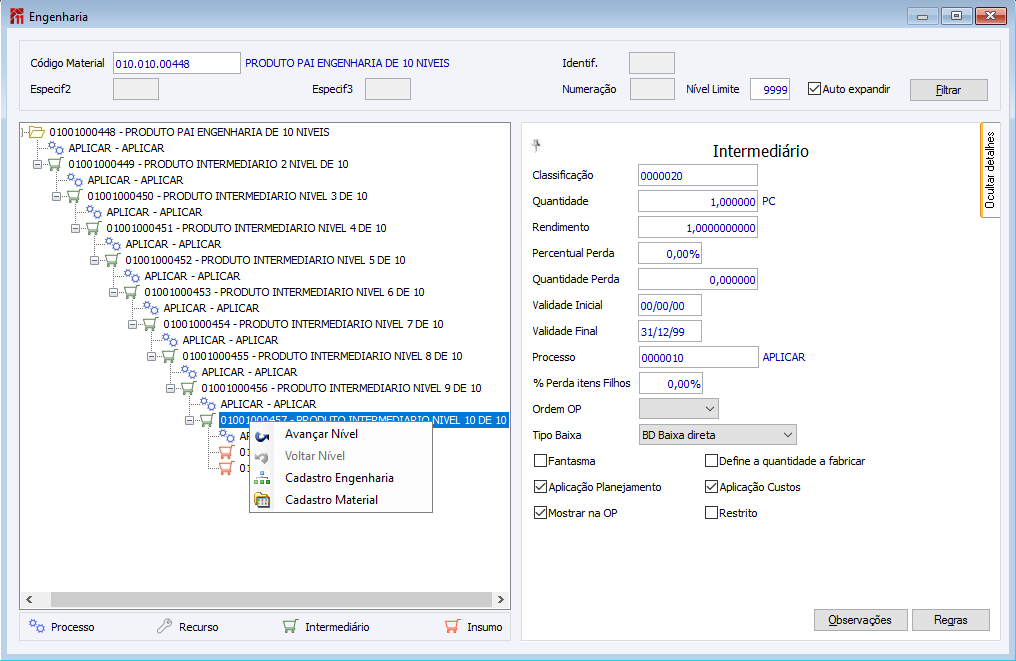Click Cadastro Material icon in context menu
This screenshot has width=1016, height=661.
pyautogui.click(x=262, y=500)
